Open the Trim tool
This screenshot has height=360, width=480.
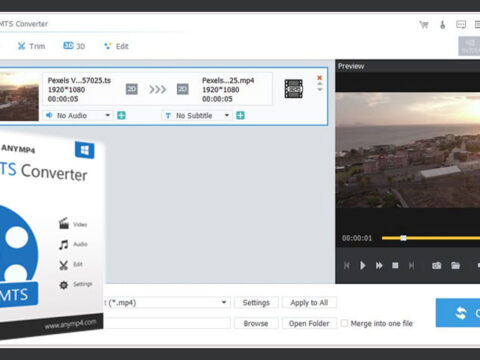[31, 46]
